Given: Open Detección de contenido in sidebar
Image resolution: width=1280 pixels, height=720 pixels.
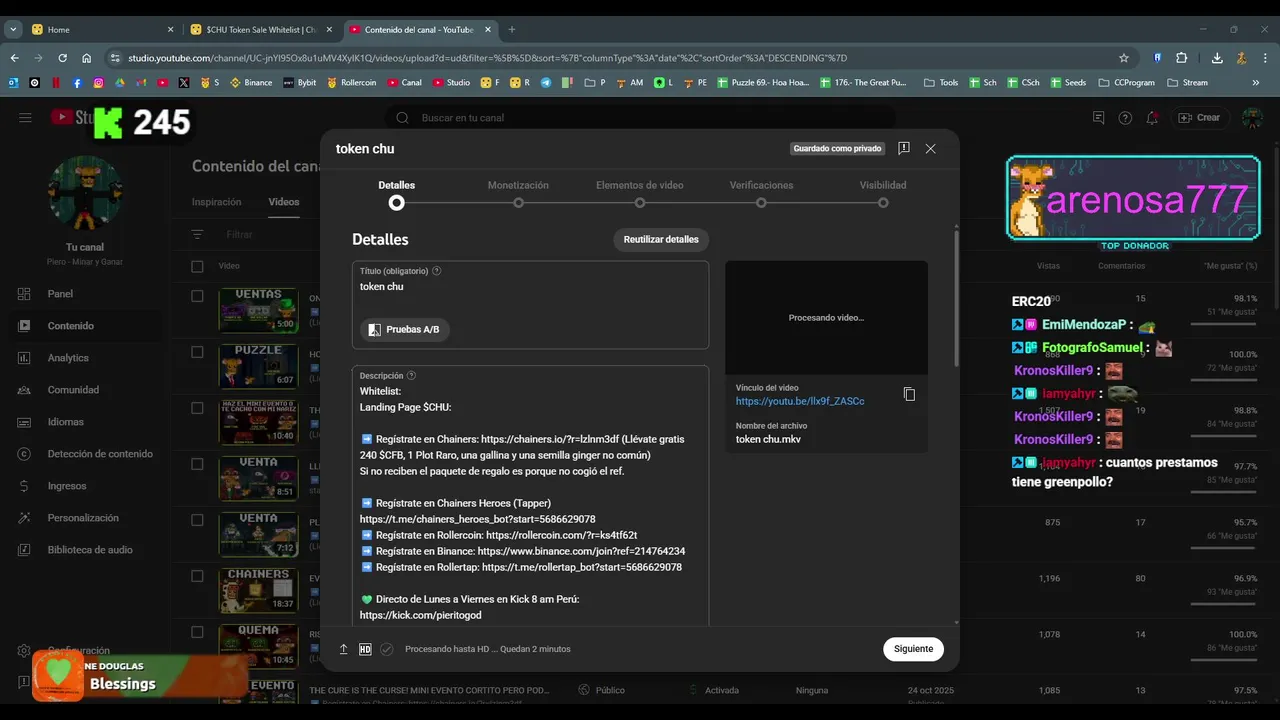Looking at the screenshot, I should pyautogui.click(x=88, y=454).
